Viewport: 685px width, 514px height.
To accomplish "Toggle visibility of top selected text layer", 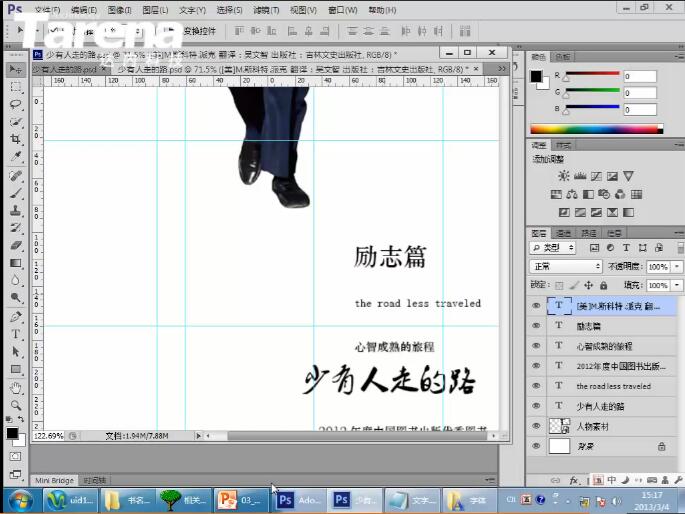I will 536,306.
